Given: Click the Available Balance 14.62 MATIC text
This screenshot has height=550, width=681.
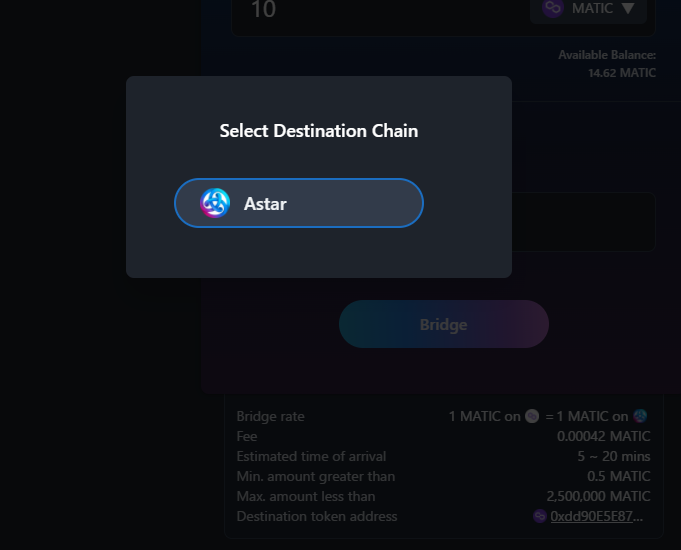Looking at the screenshot, I should pos(621,73).
